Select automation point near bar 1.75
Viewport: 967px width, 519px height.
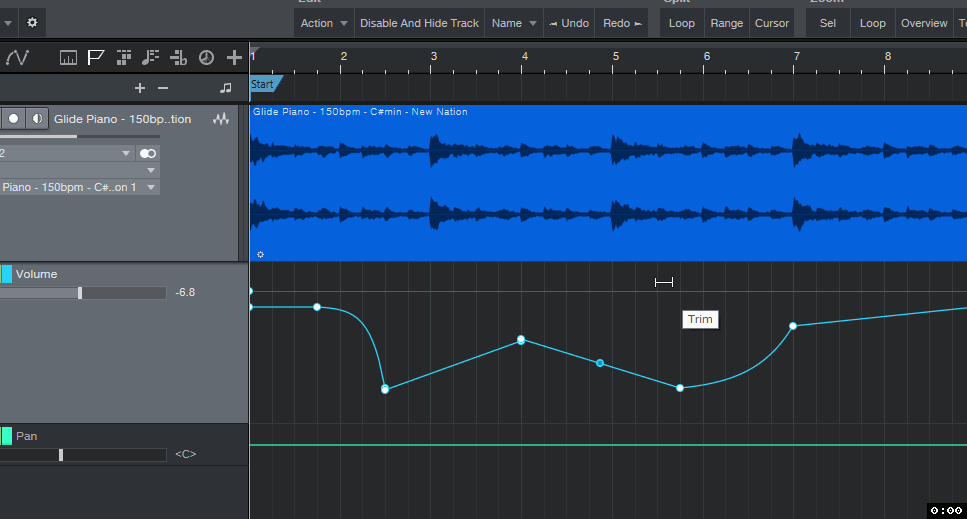(317, 307)
